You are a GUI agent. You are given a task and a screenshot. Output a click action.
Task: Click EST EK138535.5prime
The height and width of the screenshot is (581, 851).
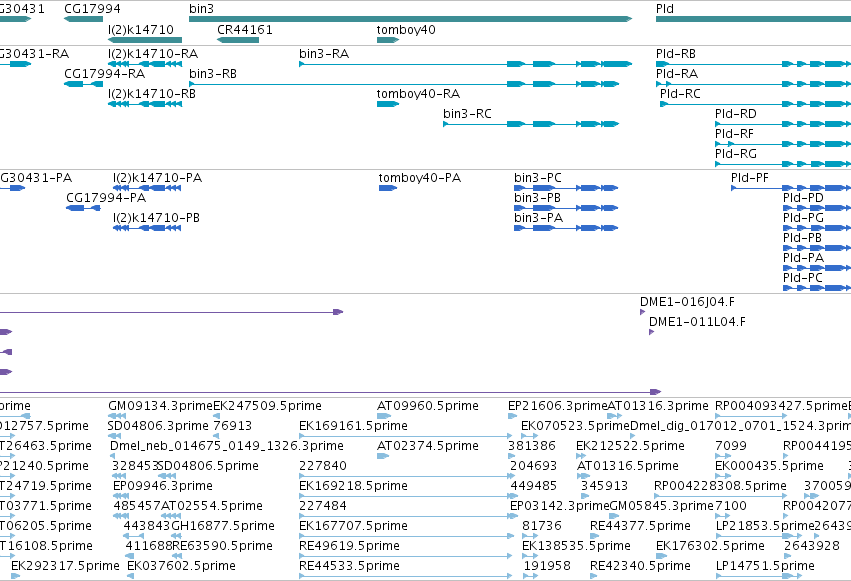[x=529, y=556]
